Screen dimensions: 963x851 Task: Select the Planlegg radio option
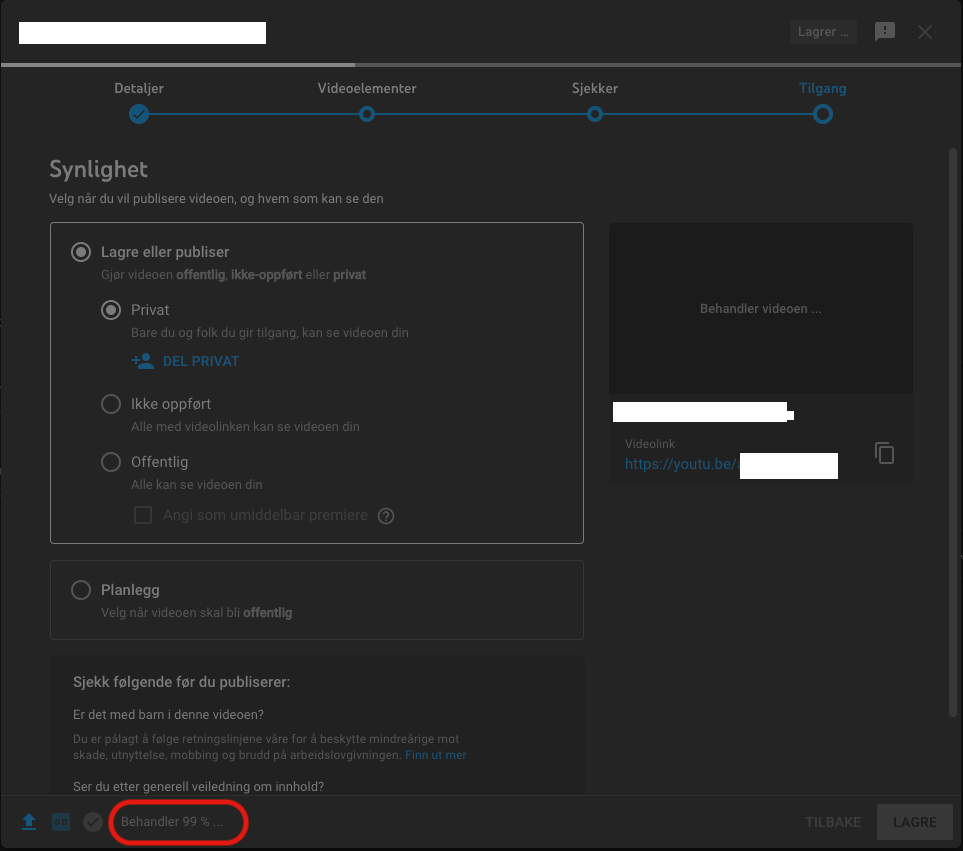point(81,590)
